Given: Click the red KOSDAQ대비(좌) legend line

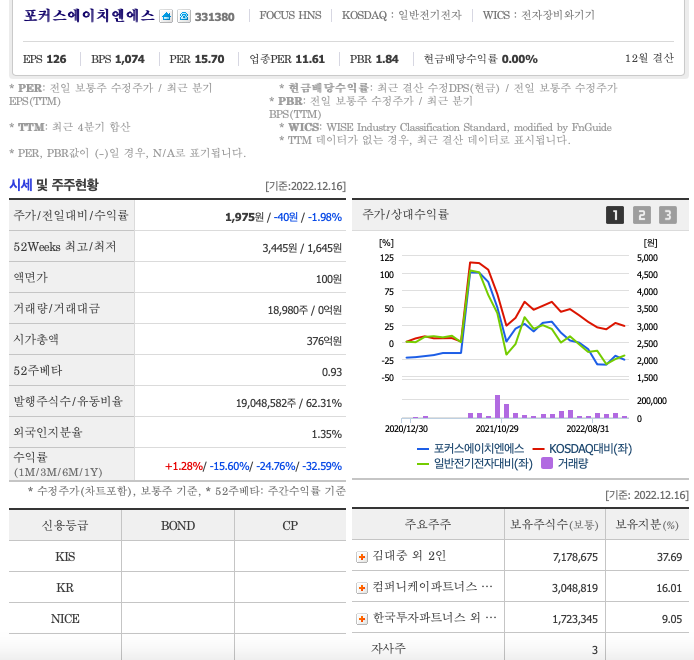Looking at the screenshot, I should (538, 449).
